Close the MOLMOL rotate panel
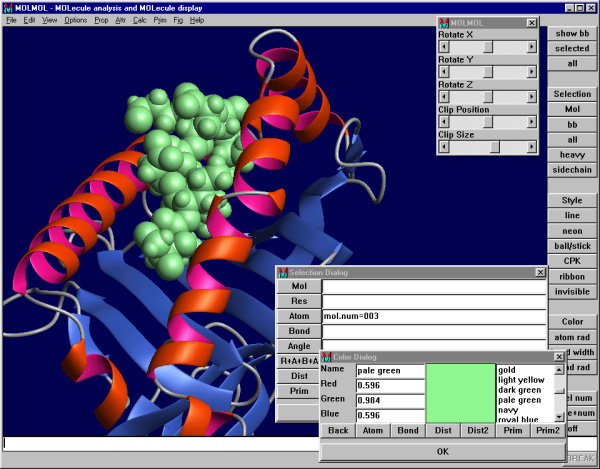This screenshot has width=600, height=469. pyautogui.click(x=530, y=21)
